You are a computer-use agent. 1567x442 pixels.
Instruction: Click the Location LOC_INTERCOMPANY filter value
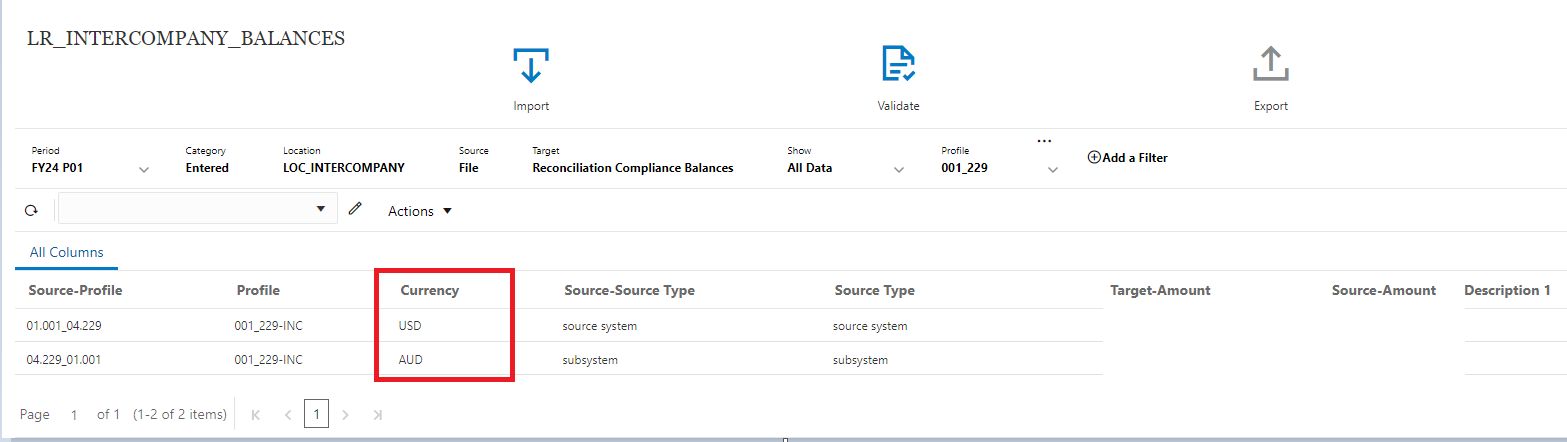(344, 168)
